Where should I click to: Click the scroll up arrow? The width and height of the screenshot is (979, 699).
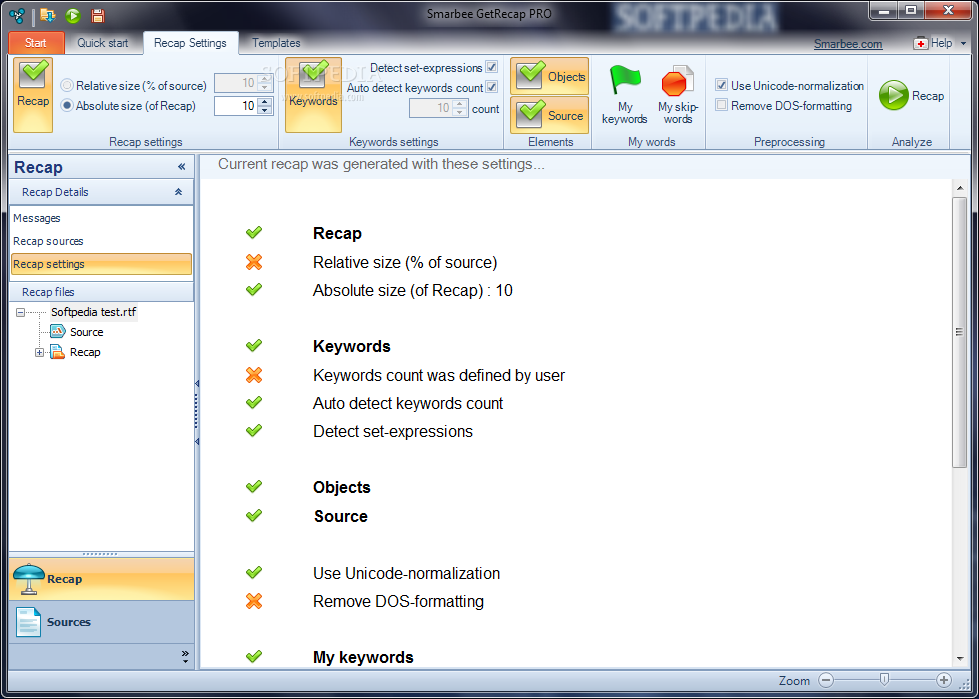point(959,188)
